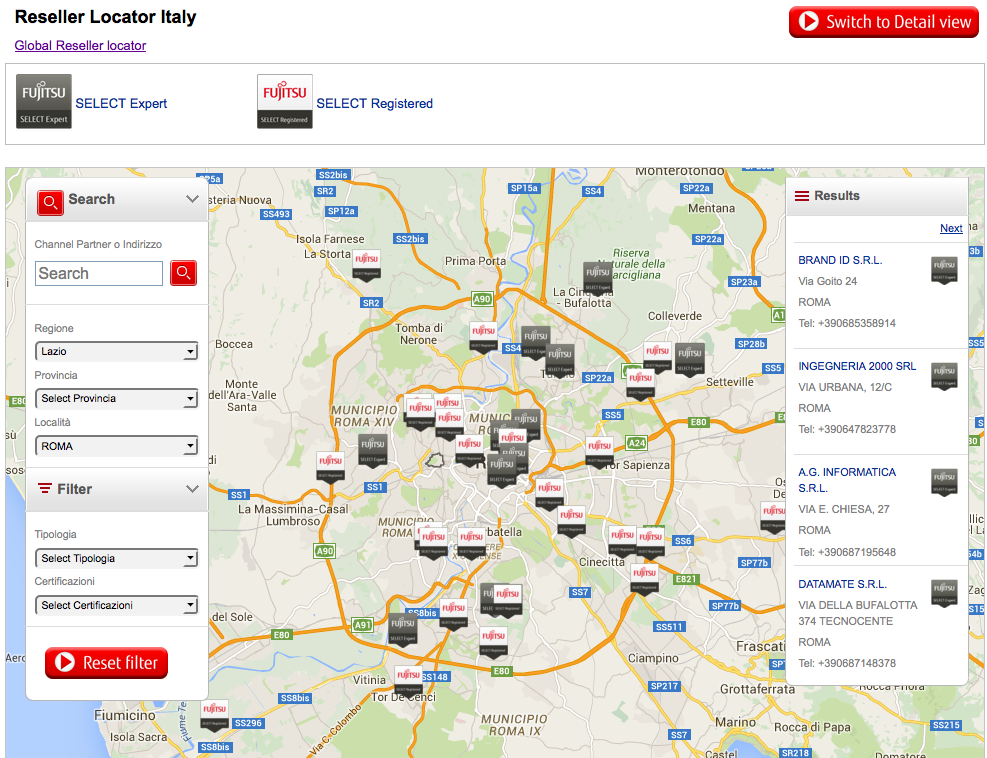Open the Select Provincia dropdown
This screenshot has width=987, height=758.
click(117, 399)
